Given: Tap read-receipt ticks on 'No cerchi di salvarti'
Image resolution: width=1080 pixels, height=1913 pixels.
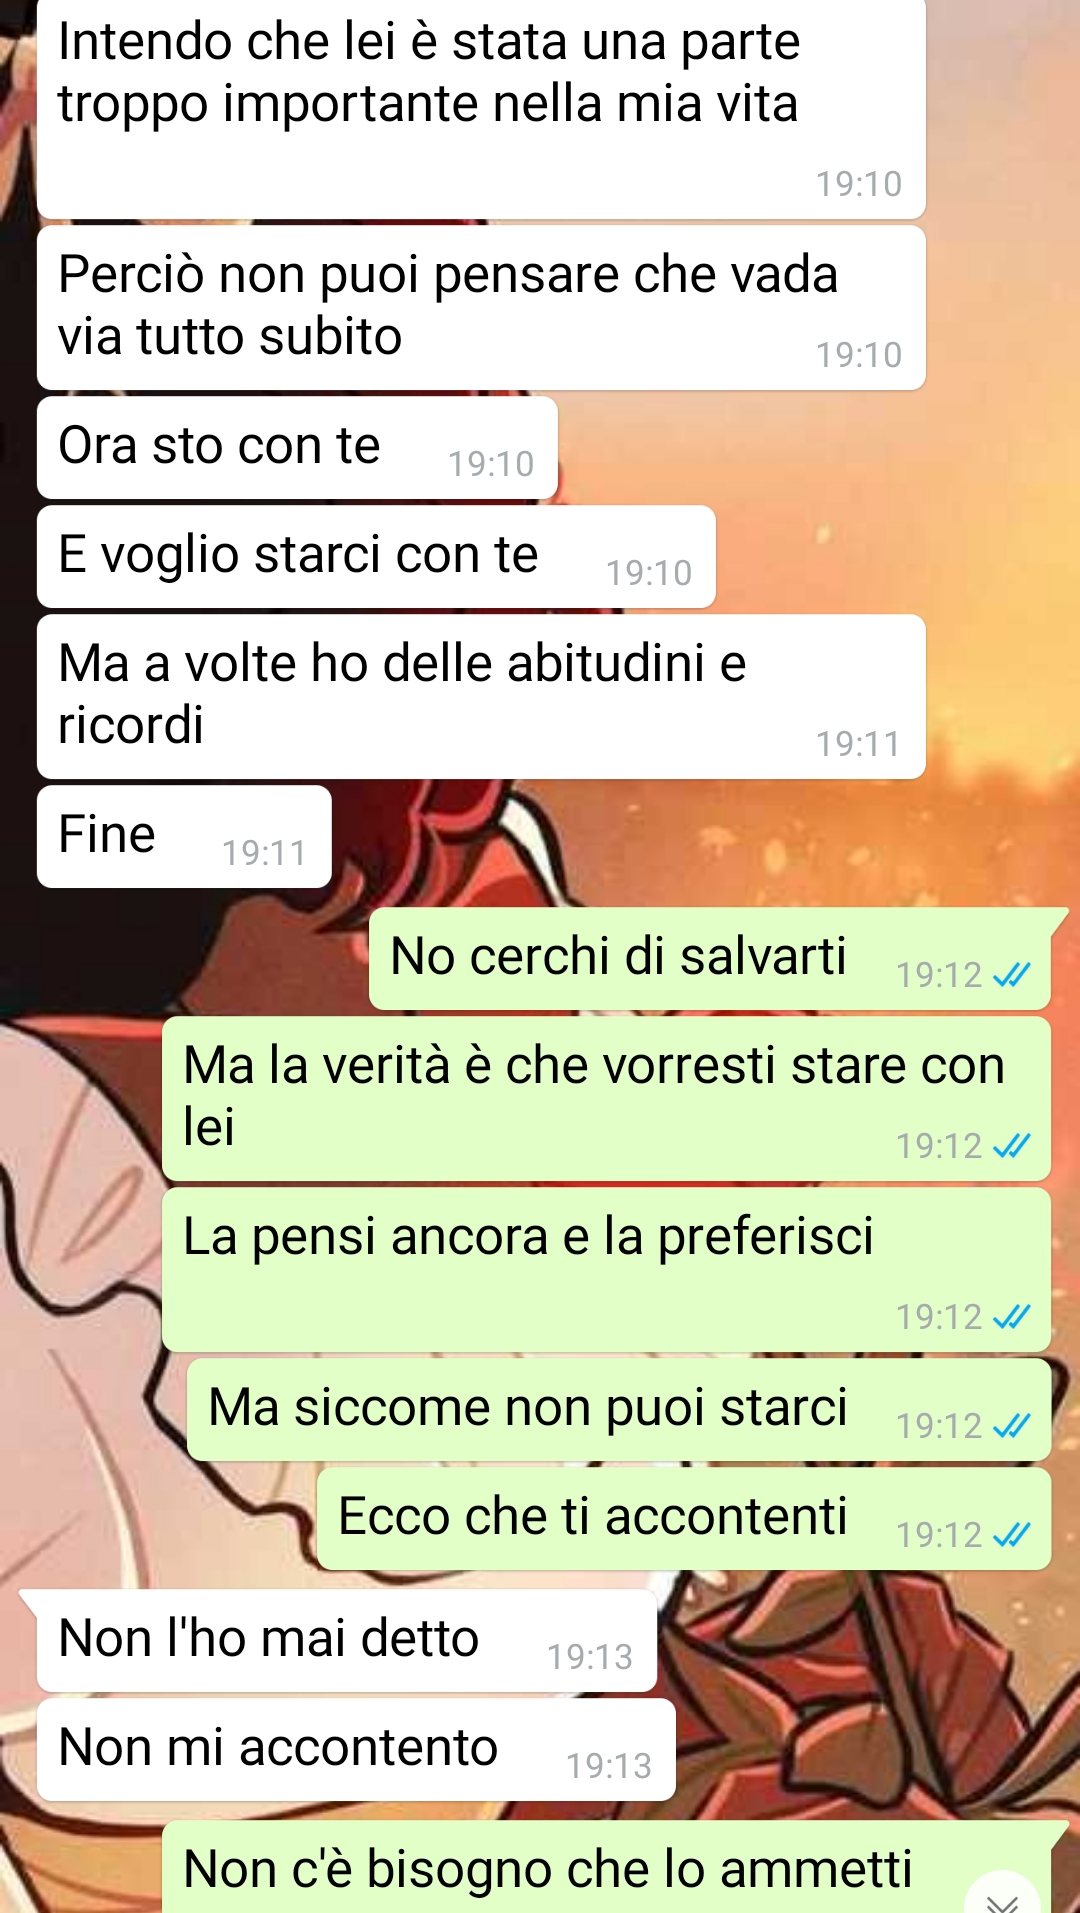Looking at the screenshot, I should coord(1011,975).
